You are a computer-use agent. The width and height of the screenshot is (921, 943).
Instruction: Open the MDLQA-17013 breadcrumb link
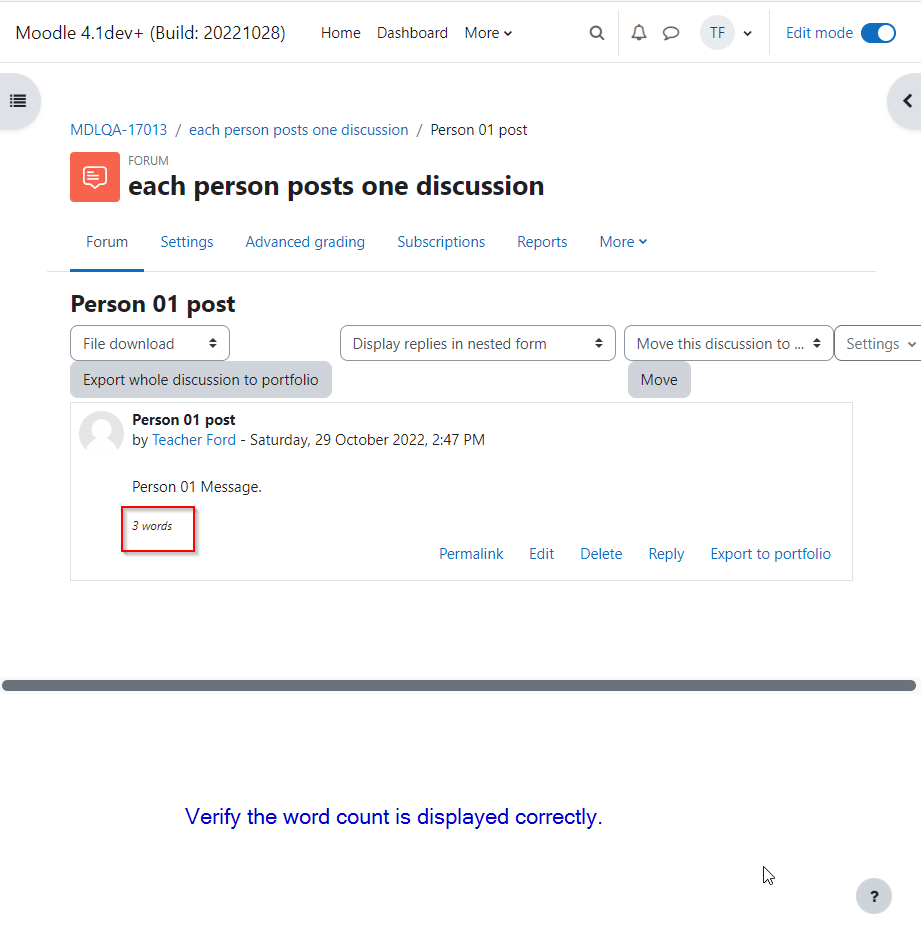click(x=119, y=130)
